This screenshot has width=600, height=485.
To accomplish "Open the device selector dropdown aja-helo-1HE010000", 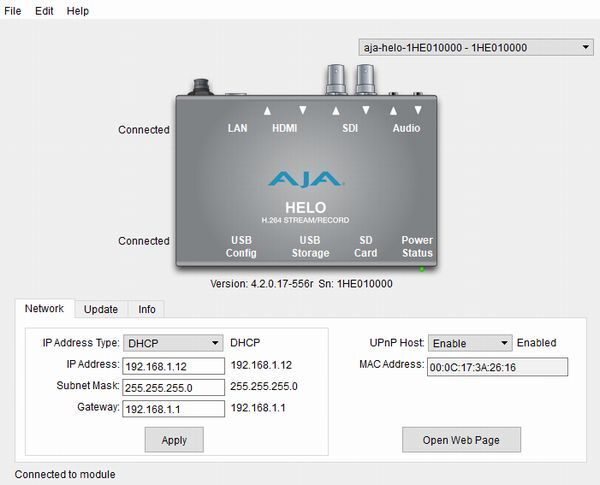I will pyautogui.click(x=476, y=47).
